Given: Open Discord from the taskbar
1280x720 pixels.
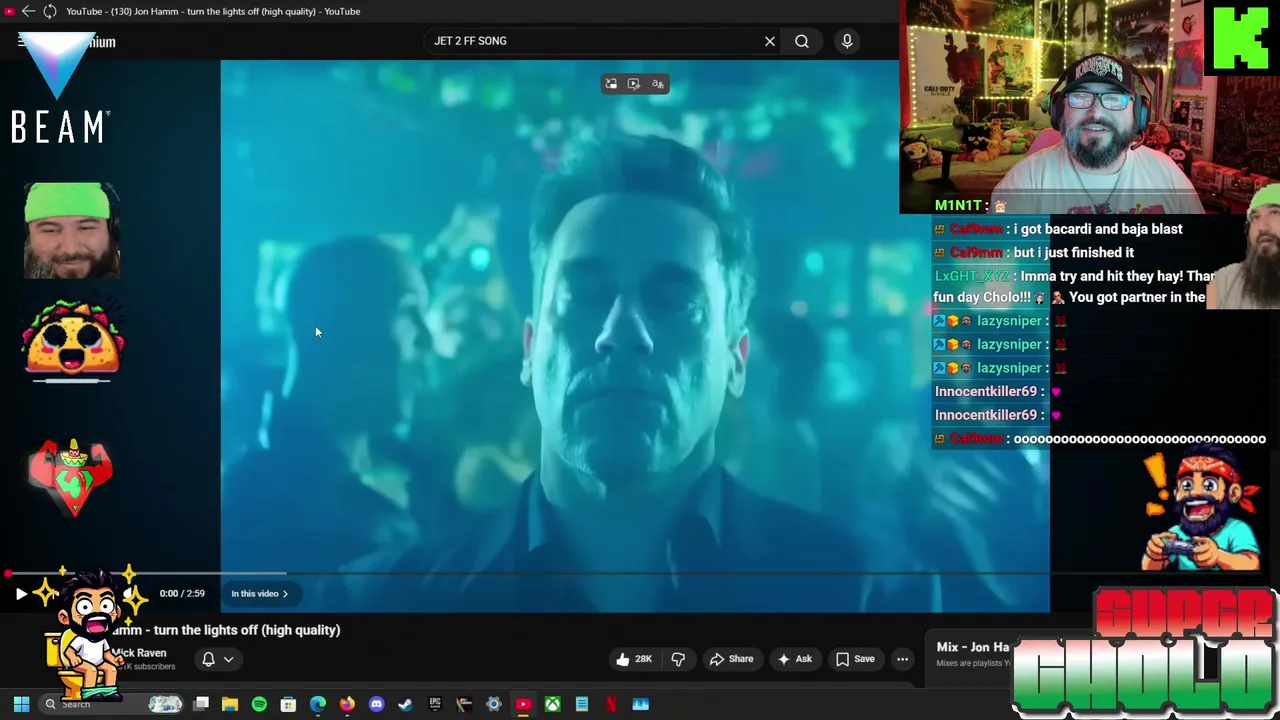Looking at the screenshot, I should tap(376, 704).
